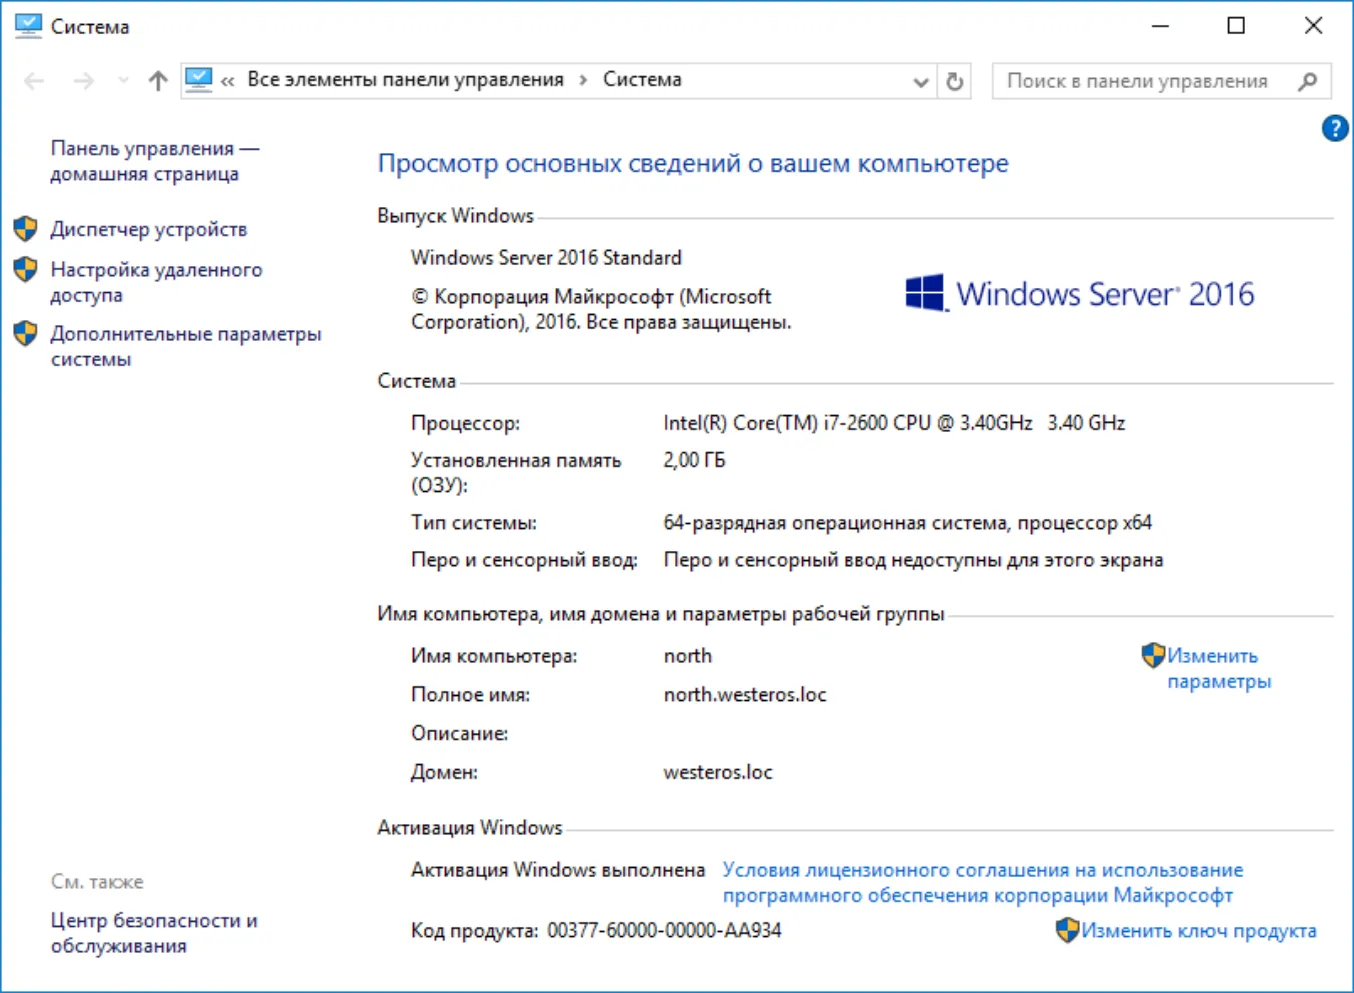This screenshot has width=1354, height=993.
Task: Select Все элементы панели управления breadcrumb
Action: pos(406,80)
